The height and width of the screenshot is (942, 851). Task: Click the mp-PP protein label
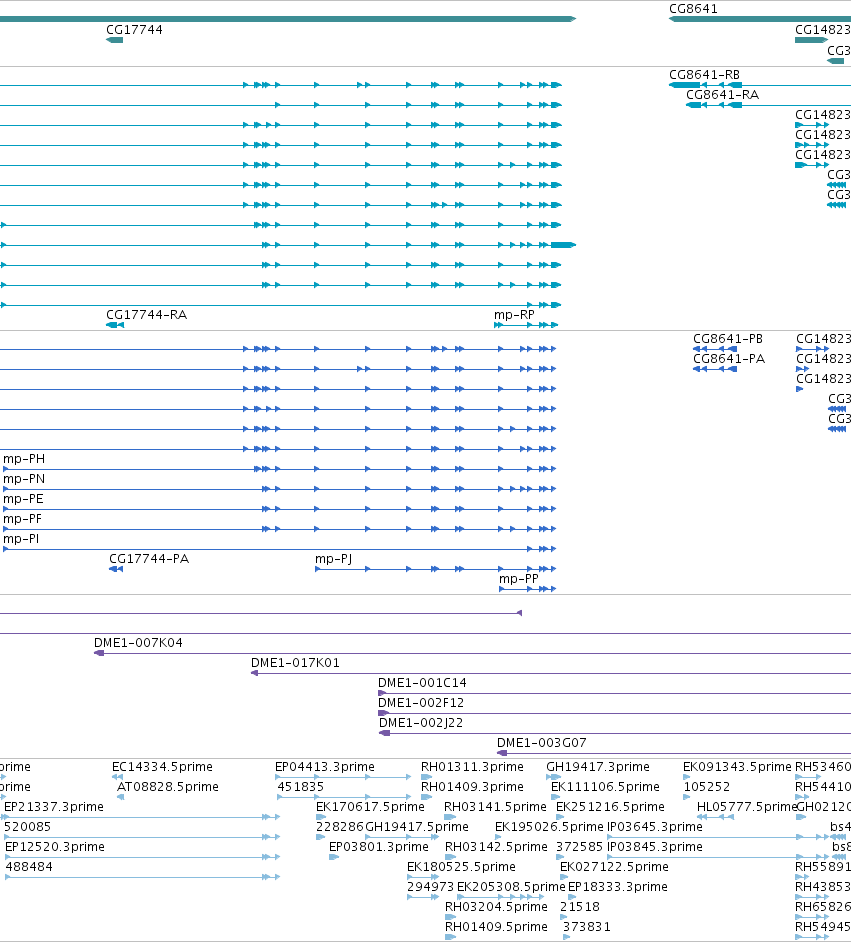click(519, 579)
